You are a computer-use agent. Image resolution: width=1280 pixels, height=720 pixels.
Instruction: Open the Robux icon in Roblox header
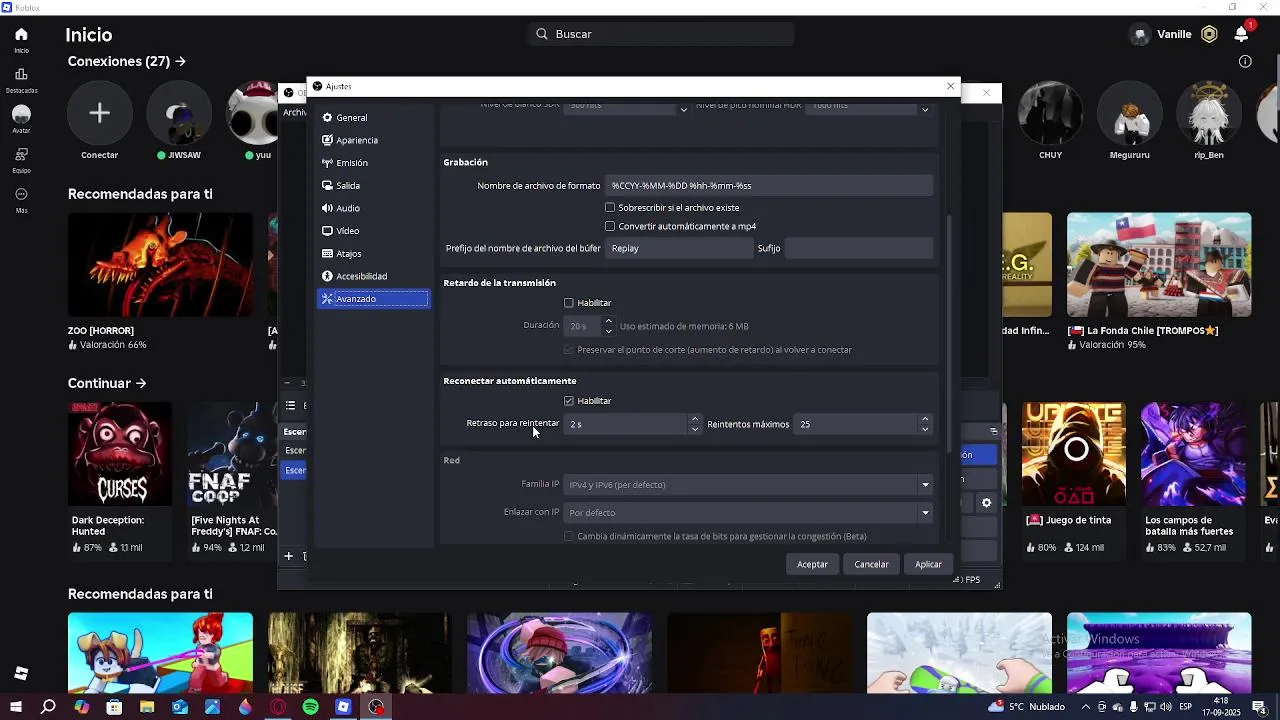pyautogui.click(x=1209, y=34)
